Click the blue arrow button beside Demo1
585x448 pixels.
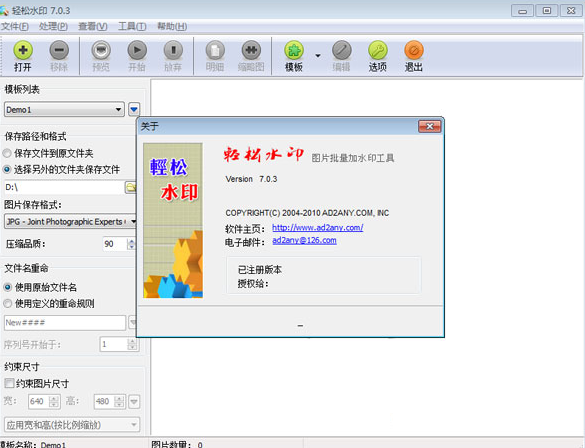pos(134,109)
